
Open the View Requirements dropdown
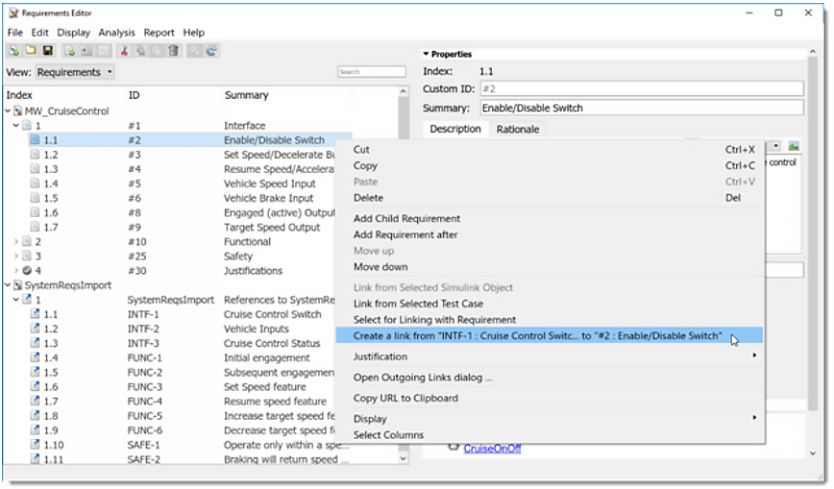[75, 72]
